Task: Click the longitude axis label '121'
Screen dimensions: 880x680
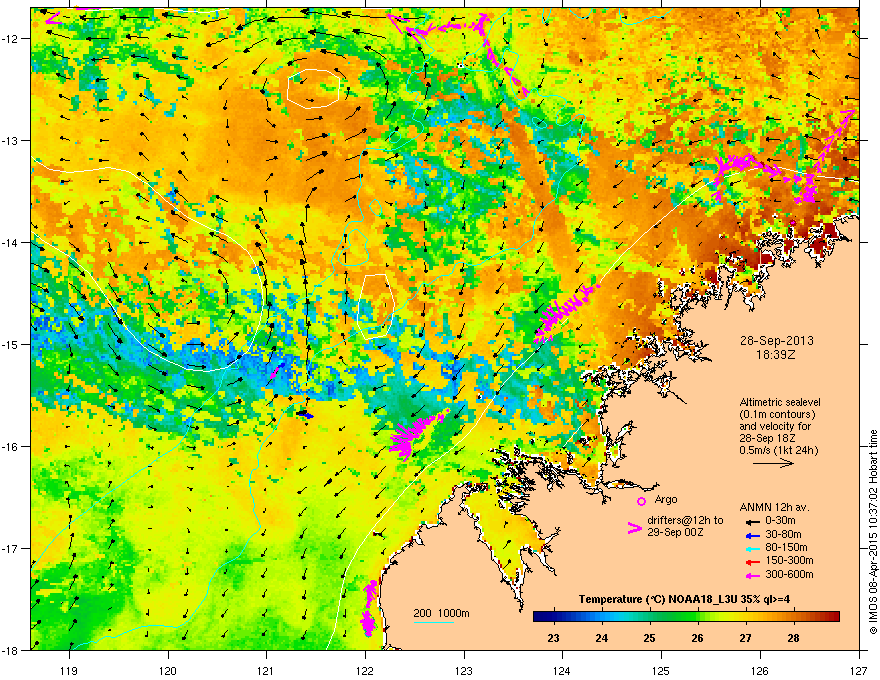Action: click(x=266, y=670)
